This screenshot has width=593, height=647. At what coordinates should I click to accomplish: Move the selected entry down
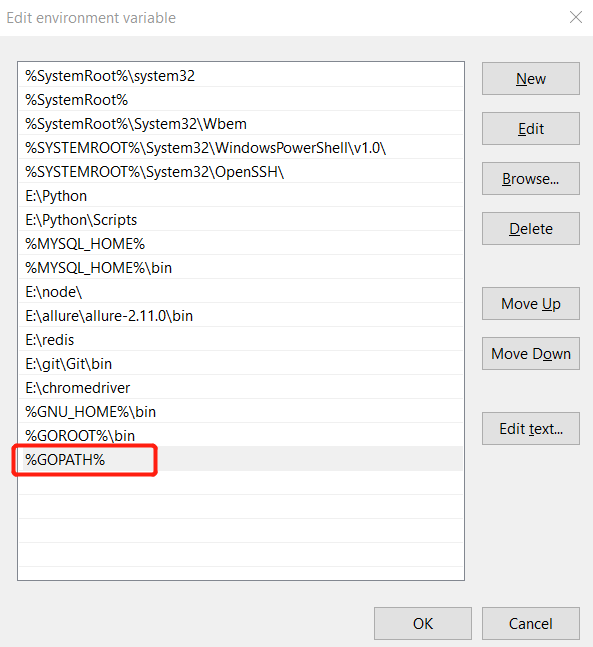531,354
